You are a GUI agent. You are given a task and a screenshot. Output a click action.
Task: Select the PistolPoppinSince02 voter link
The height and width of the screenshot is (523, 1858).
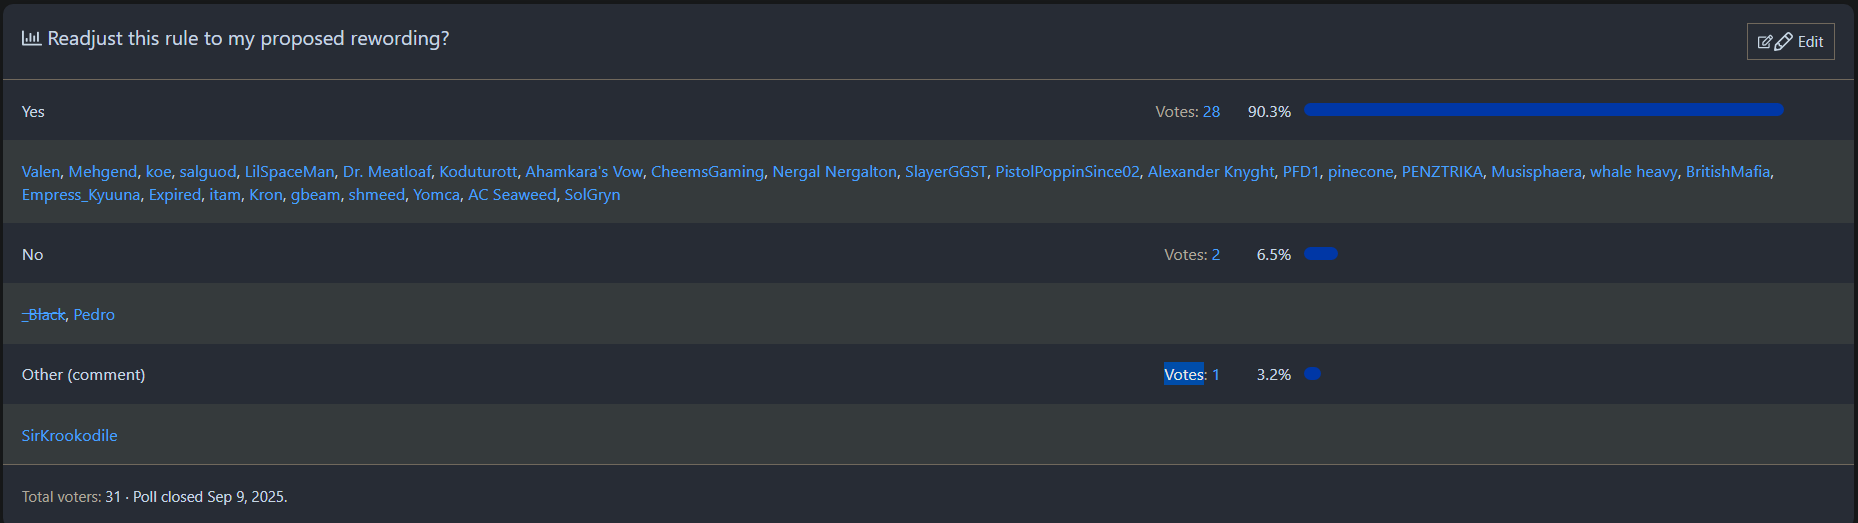[1067, 172]
